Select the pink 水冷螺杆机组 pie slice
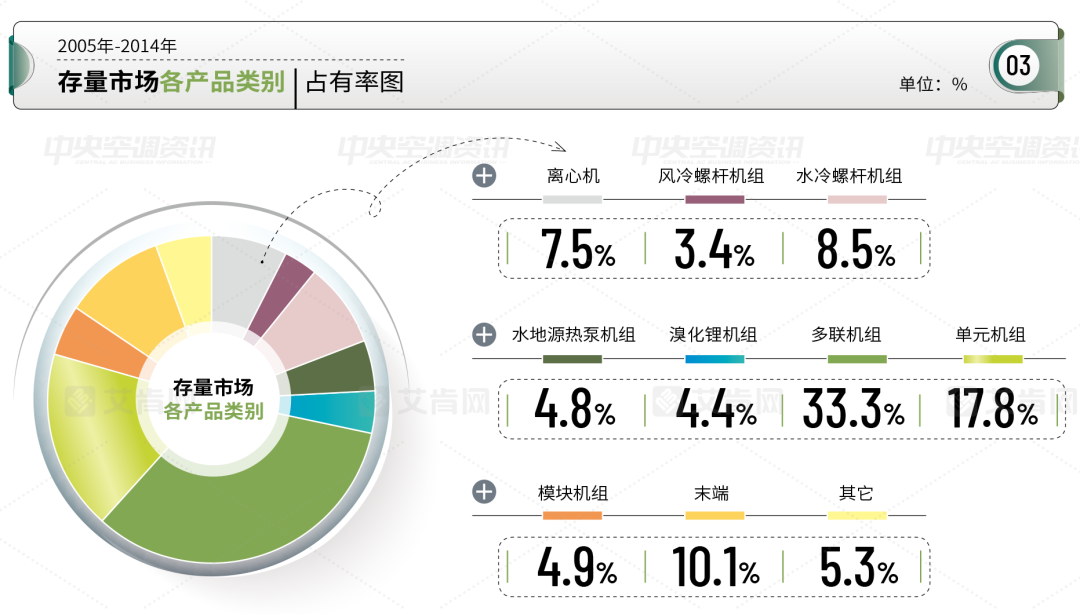The height and width of the screenshot is (614, 1080). 320,318
